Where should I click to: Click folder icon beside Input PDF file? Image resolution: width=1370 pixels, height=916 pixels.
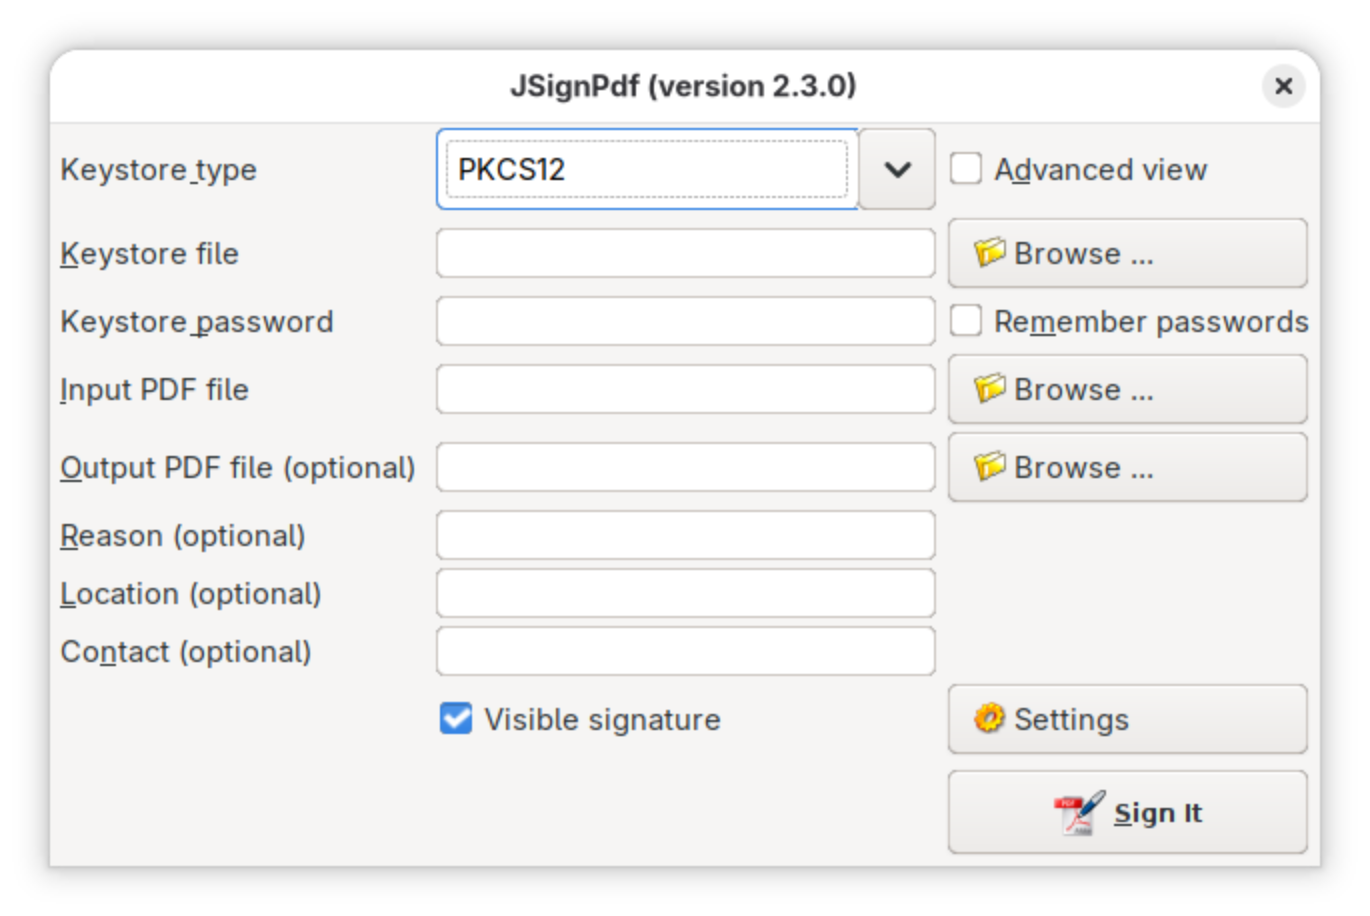tap(989, 389)
